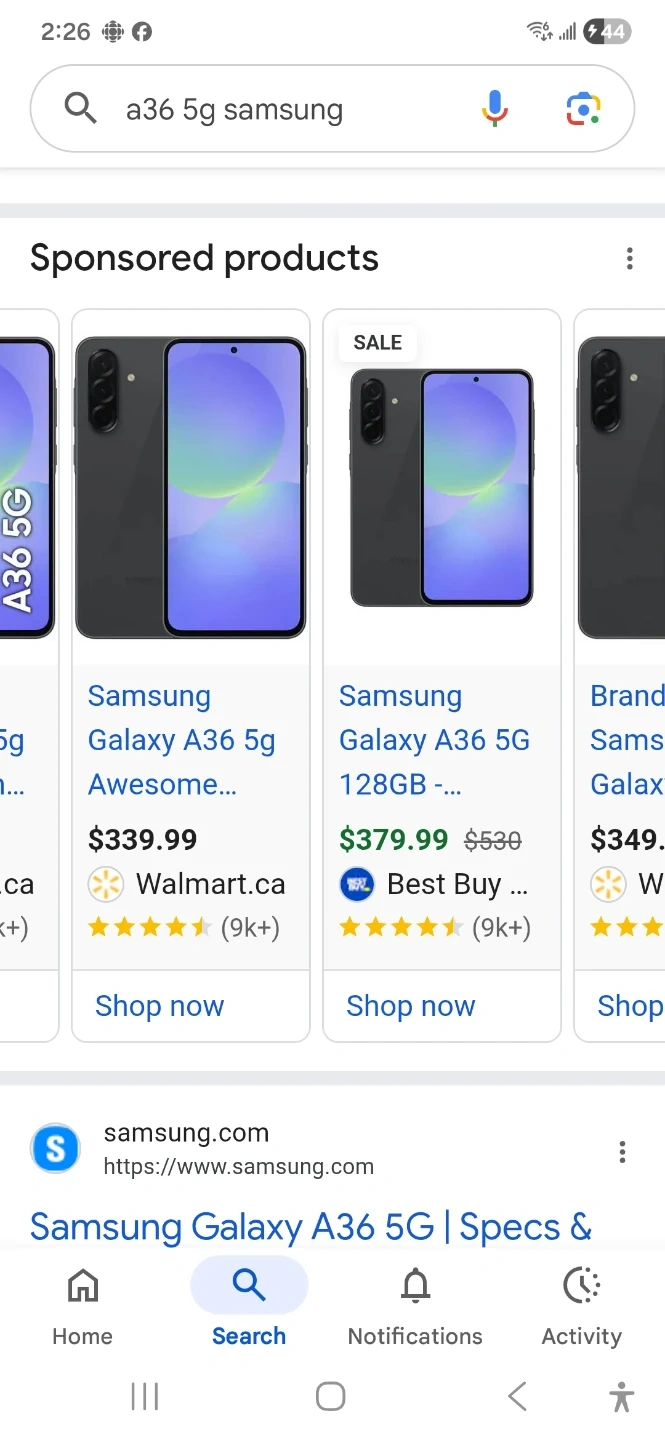This screenshot has width=665, height=1440.
Task: Tap the Best Buy sale phone image
Action: [x=441, y=488]
